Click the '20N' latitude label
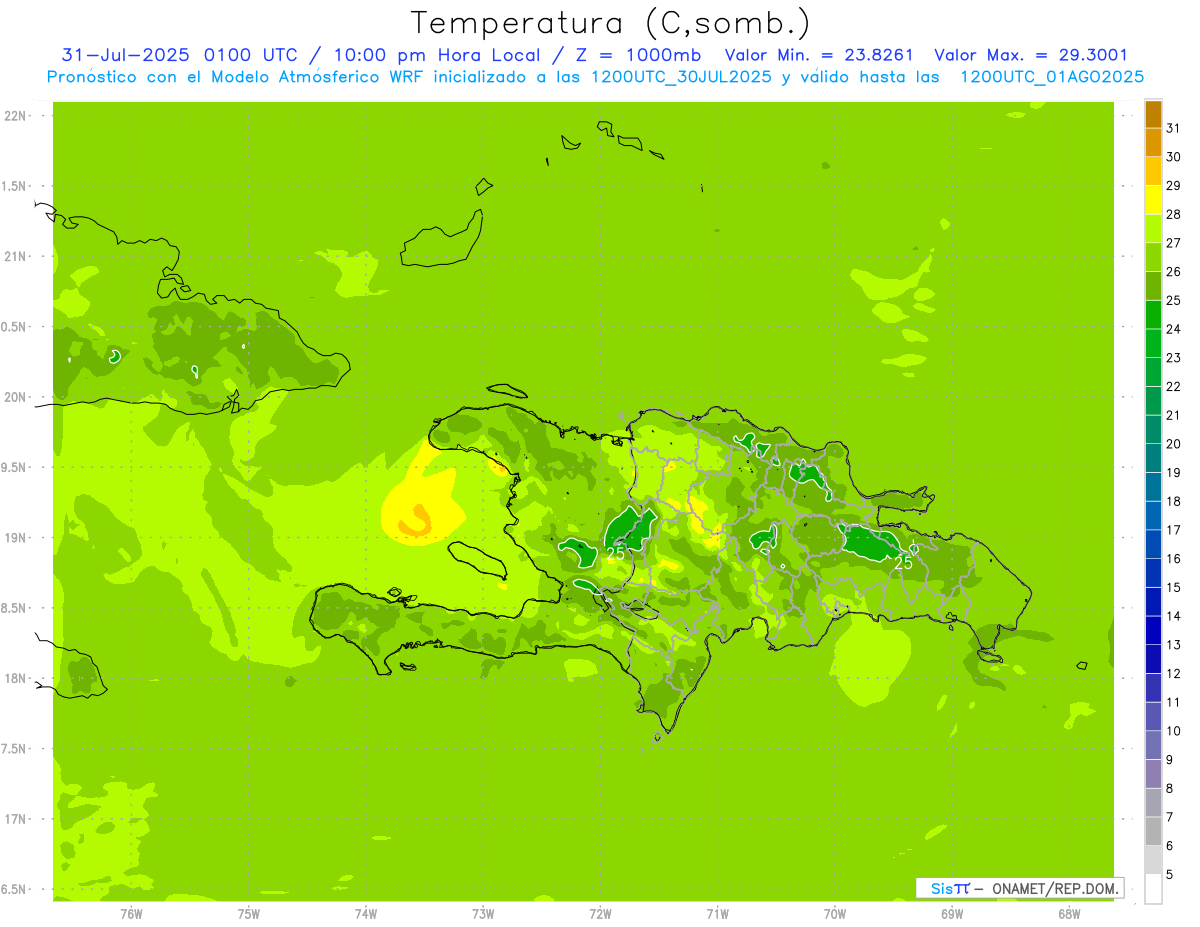The width and height of the screenshot is (1200, 927). click(x=14, y=397)
